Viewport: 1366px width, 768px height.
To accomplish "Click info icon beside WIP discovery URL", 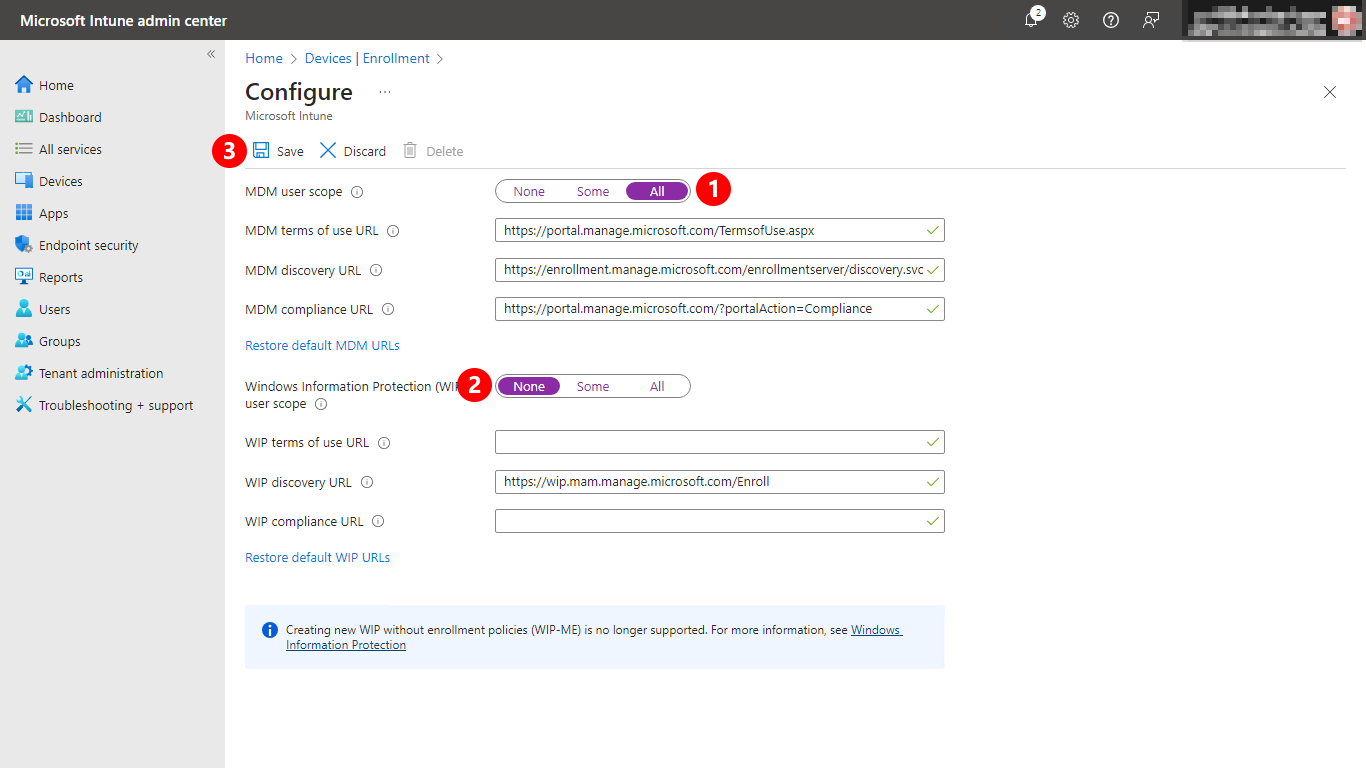I will [367, 482].
